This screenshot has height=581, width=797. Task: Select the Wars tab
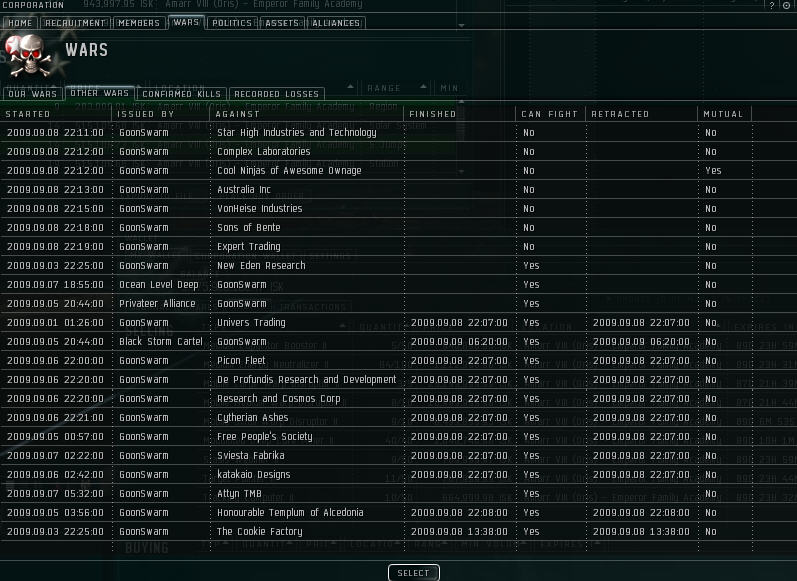[186, 22]
